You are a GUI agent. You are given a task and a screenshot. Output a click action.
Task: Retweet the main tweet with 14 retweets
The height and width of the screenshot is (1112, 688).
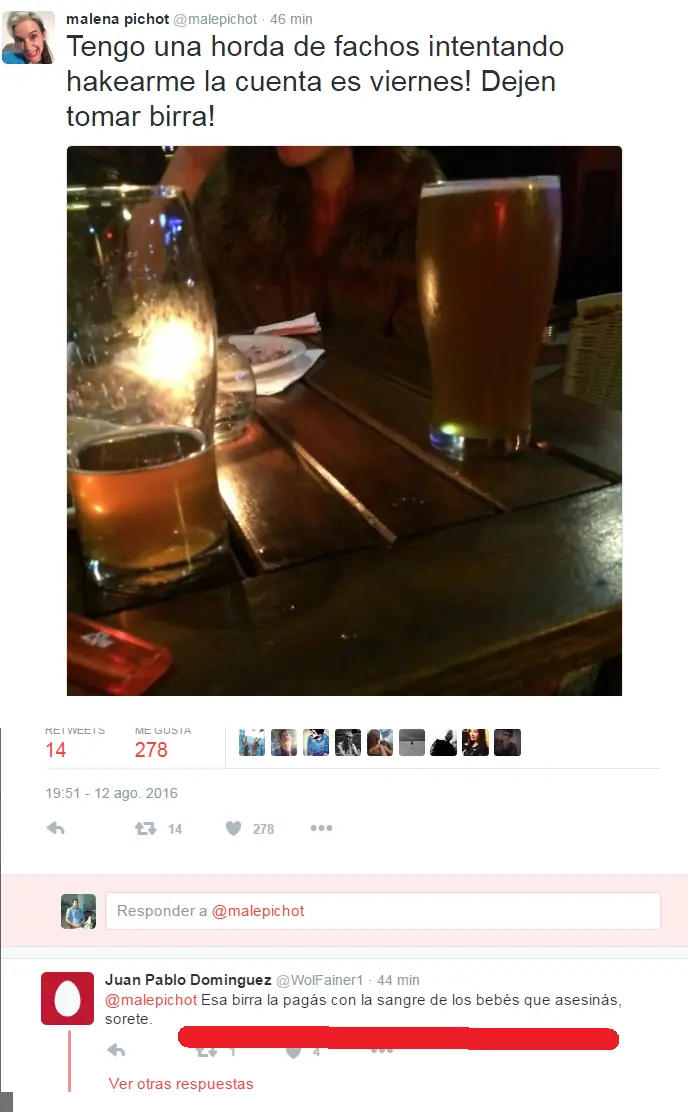[x=146, y=828]
